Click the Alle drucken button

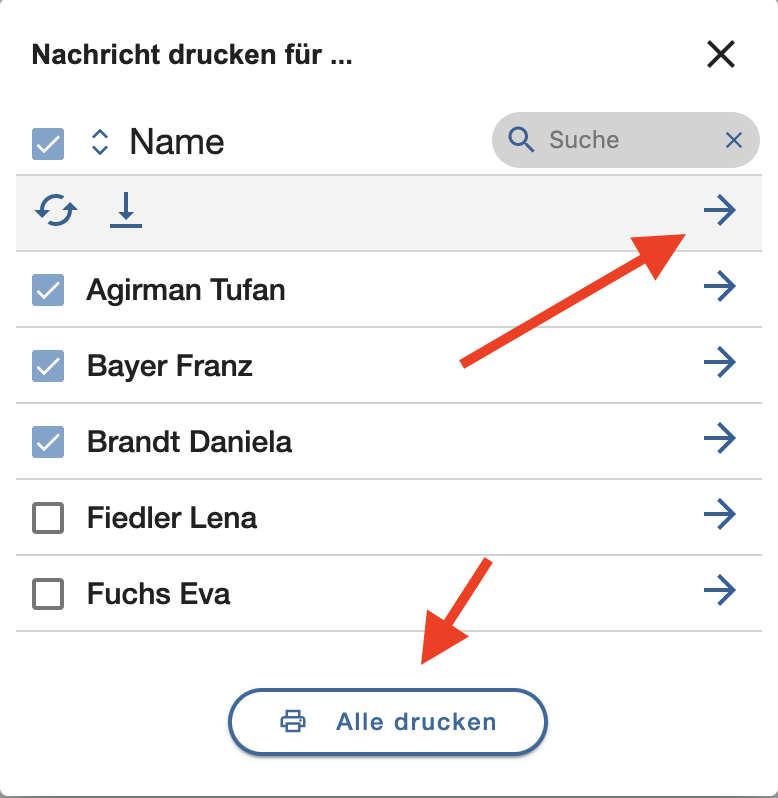pos(388,722)
